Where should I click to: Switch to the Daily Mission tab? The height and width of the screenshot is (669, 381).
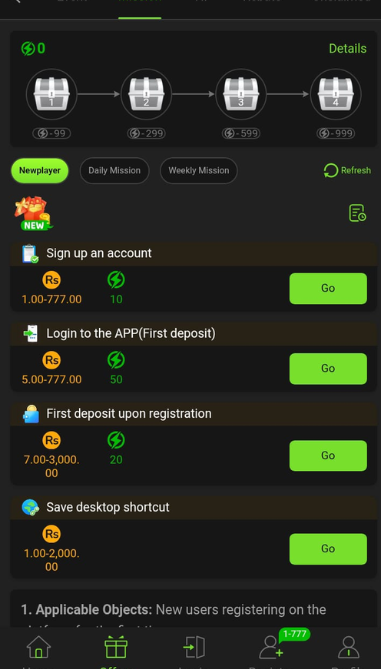(x=114, y=171)
